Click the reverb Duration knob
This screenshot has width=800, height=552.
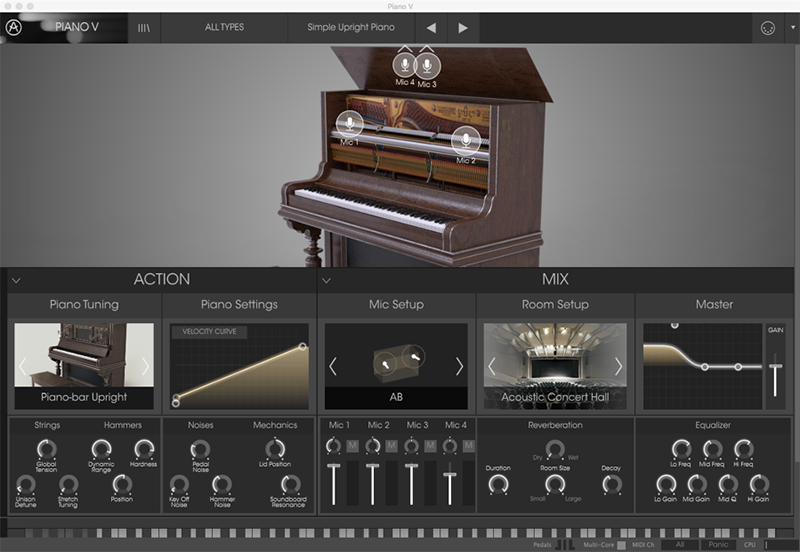click(x=498, y=484)
